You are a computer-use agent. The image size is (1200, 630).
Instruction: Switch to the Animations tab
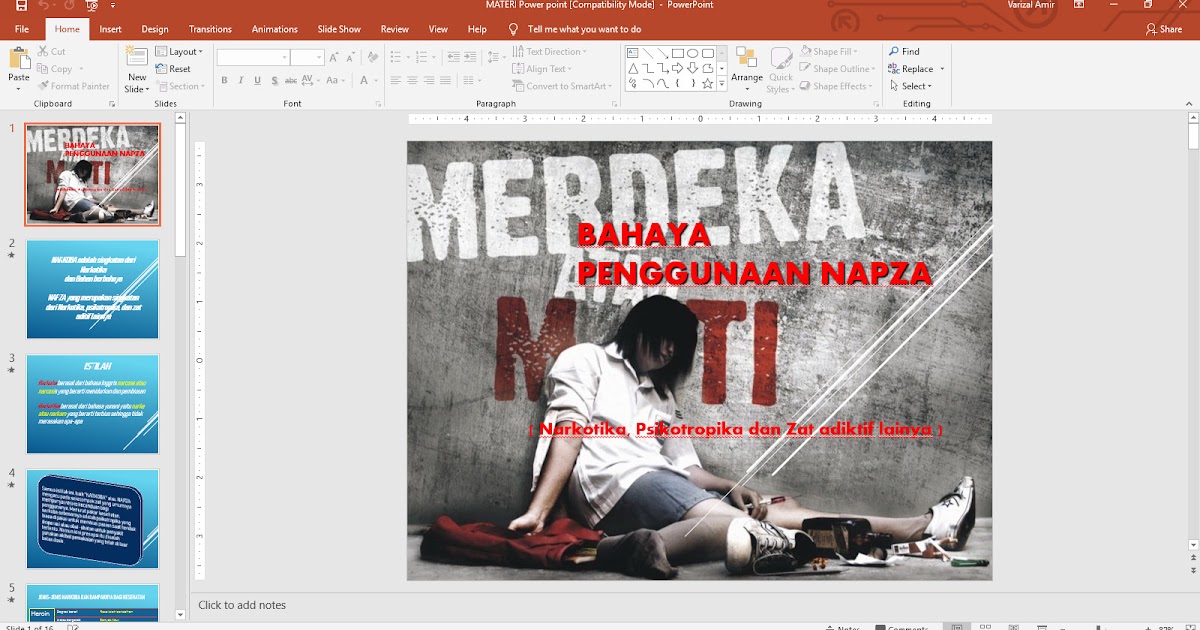[274, 29]
